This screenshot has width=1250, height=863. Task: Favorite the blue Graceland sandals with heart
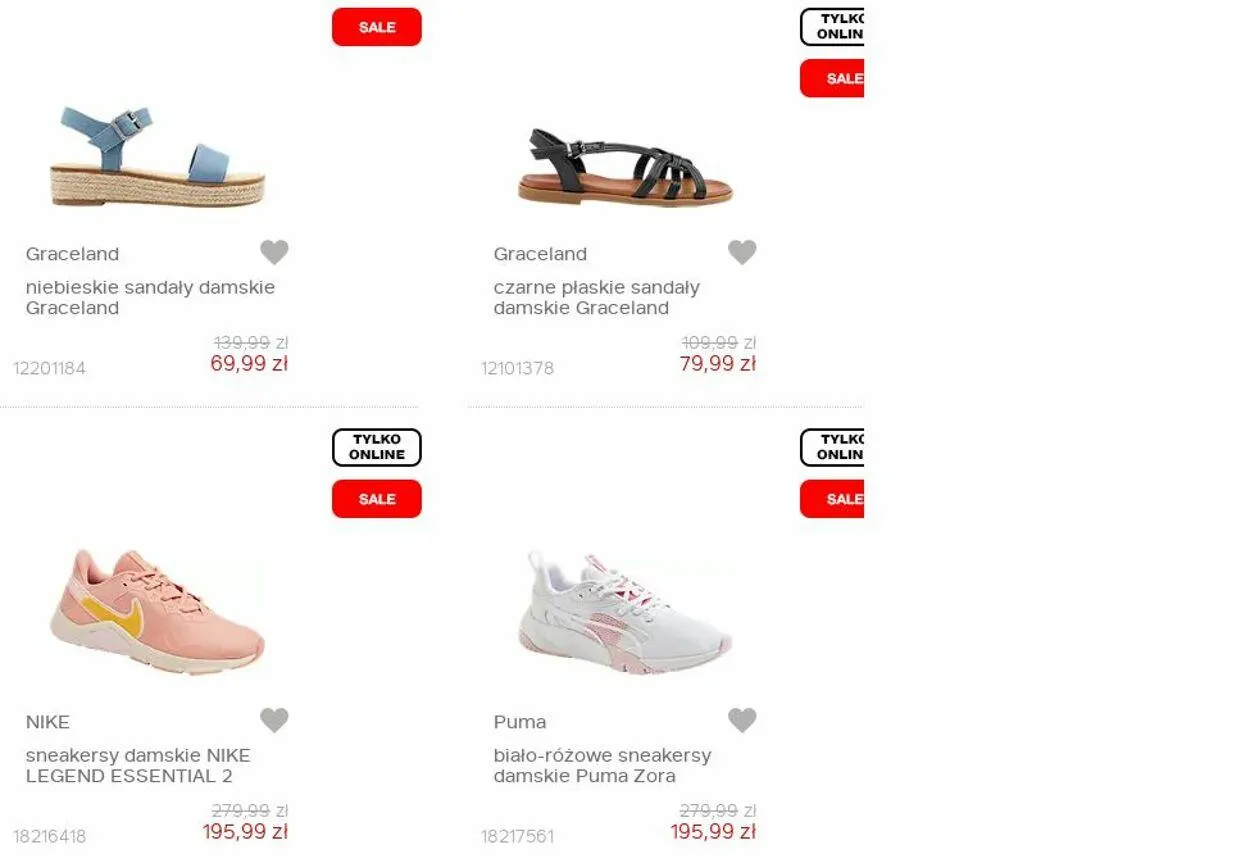pyautogui.click(x=274, y=252)
